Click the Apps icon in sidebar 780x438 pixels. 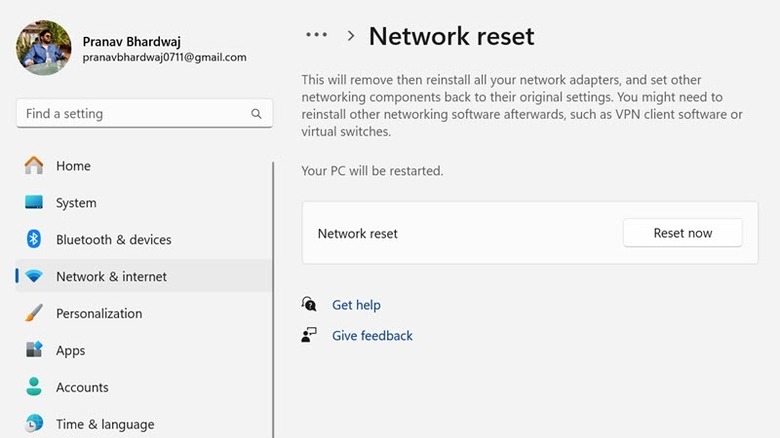34,351
